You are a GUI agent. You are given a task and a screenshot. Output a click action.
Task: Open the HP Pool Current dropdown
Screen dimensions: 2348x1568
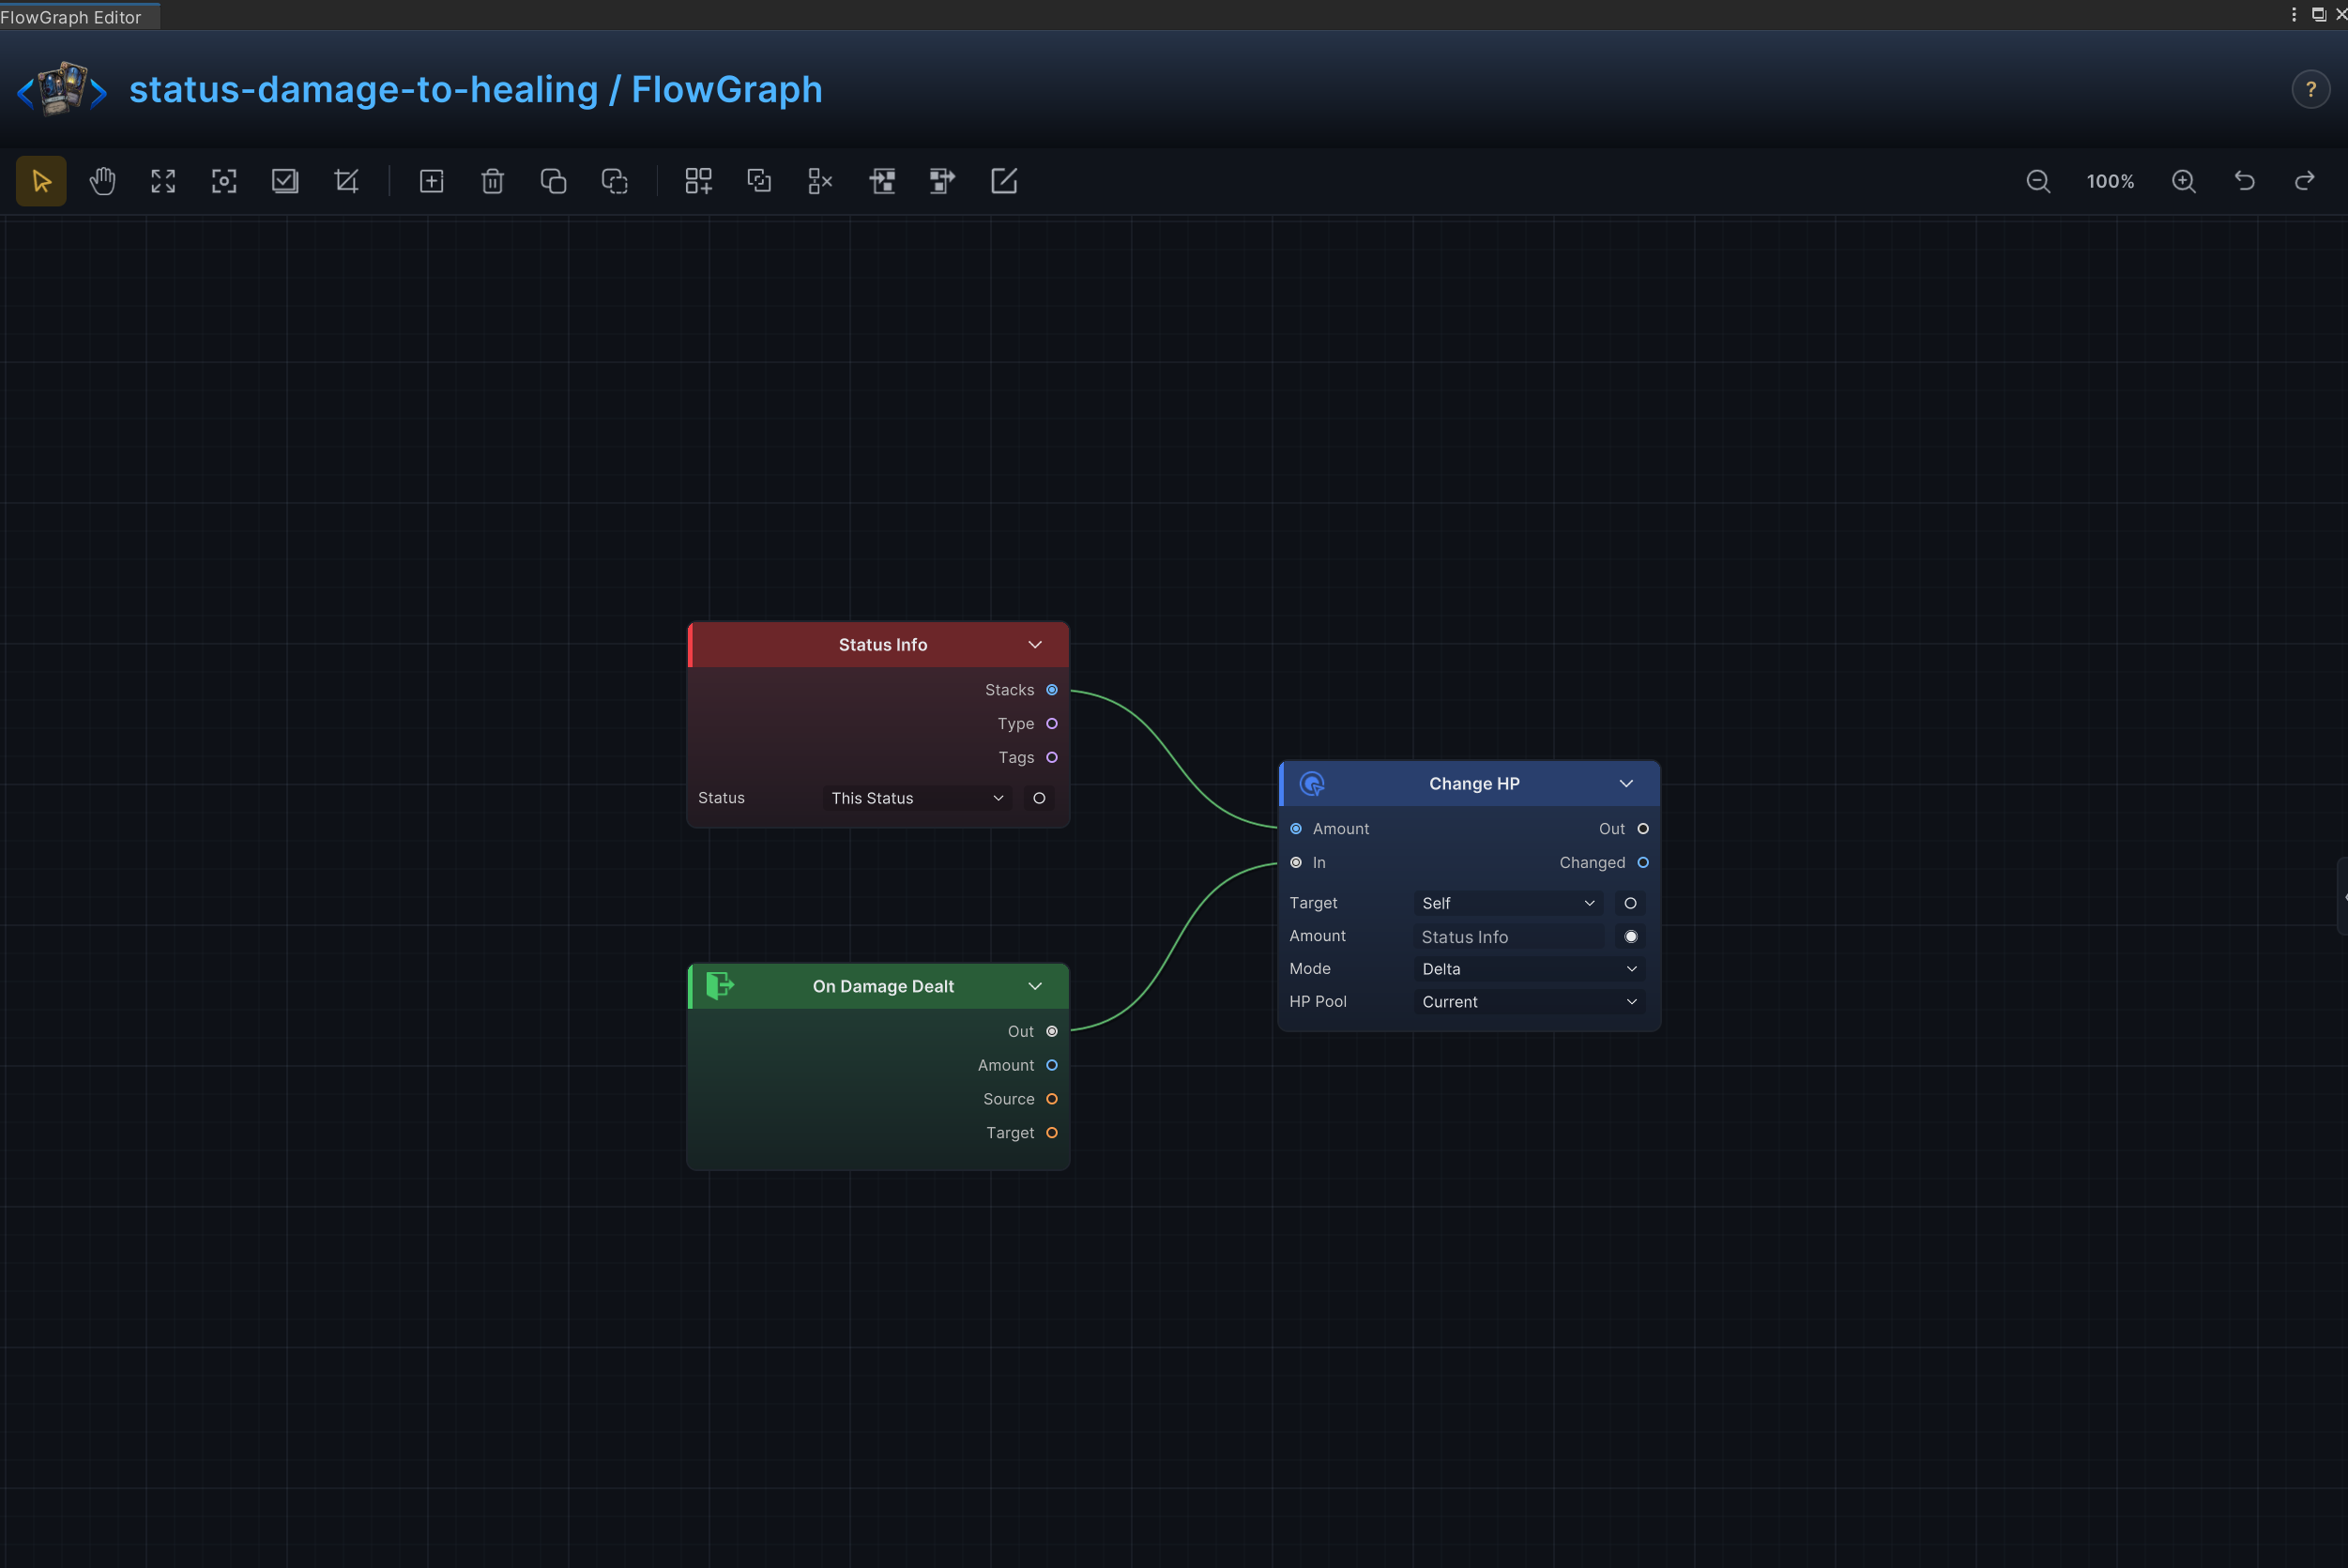(1529, 1002)
